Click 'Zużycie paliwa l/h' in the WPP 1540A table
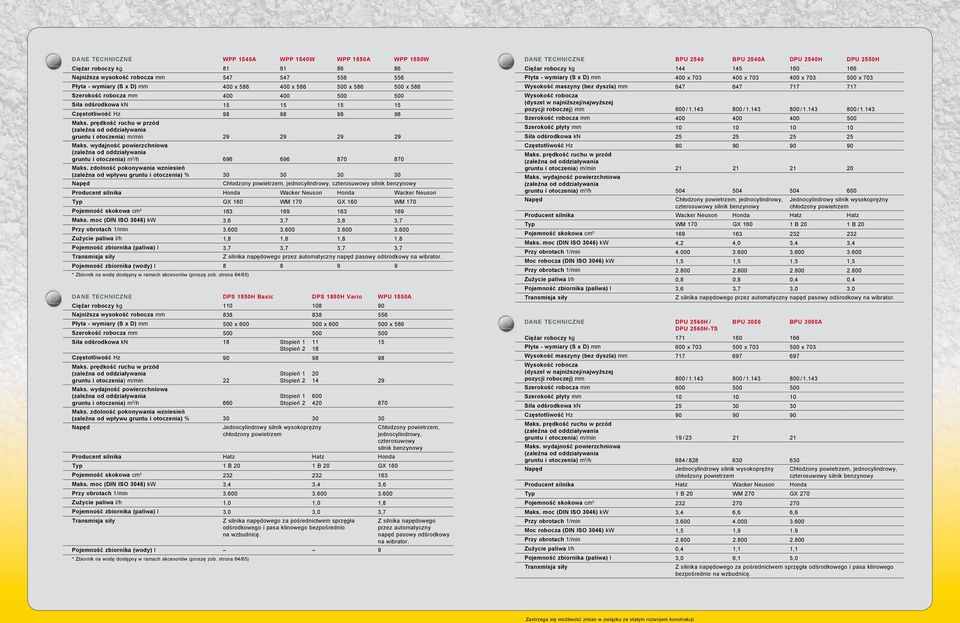This screenshot has height=623, width=960. [x=96, y=239]
